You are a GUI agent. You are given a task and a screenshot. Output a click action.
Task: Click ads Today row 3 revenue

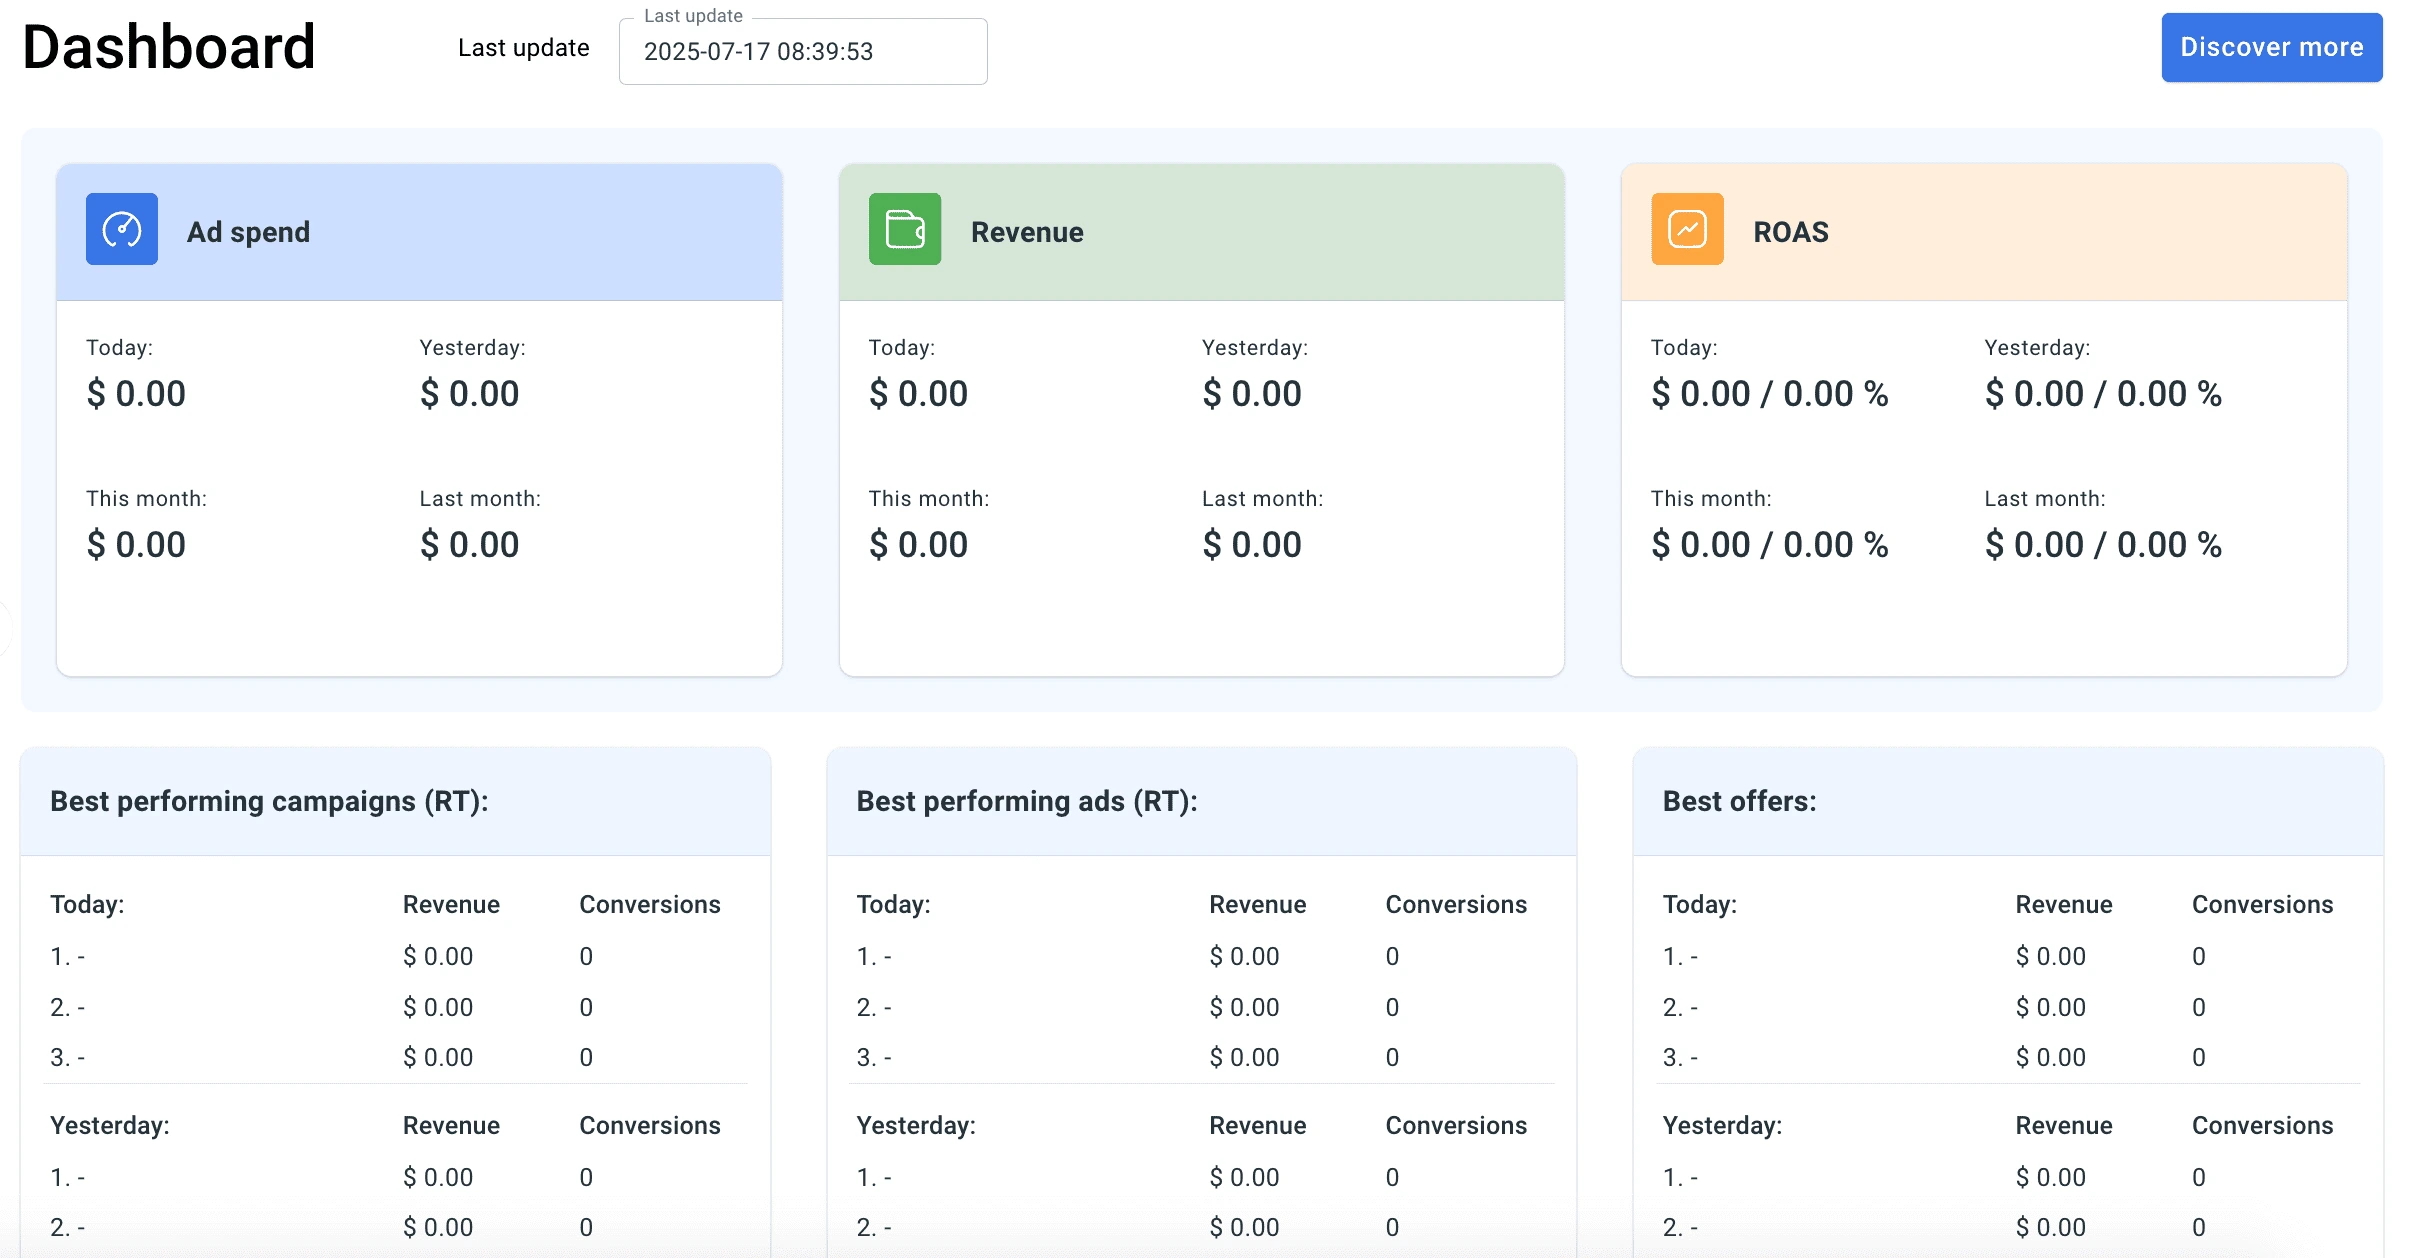[1244, 1057]
